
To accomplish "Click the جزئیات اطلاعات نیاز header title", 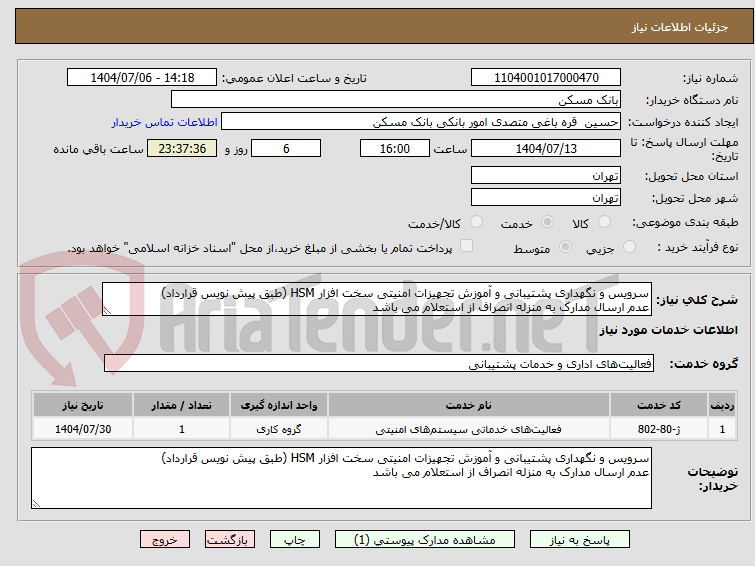I will 680,27.
